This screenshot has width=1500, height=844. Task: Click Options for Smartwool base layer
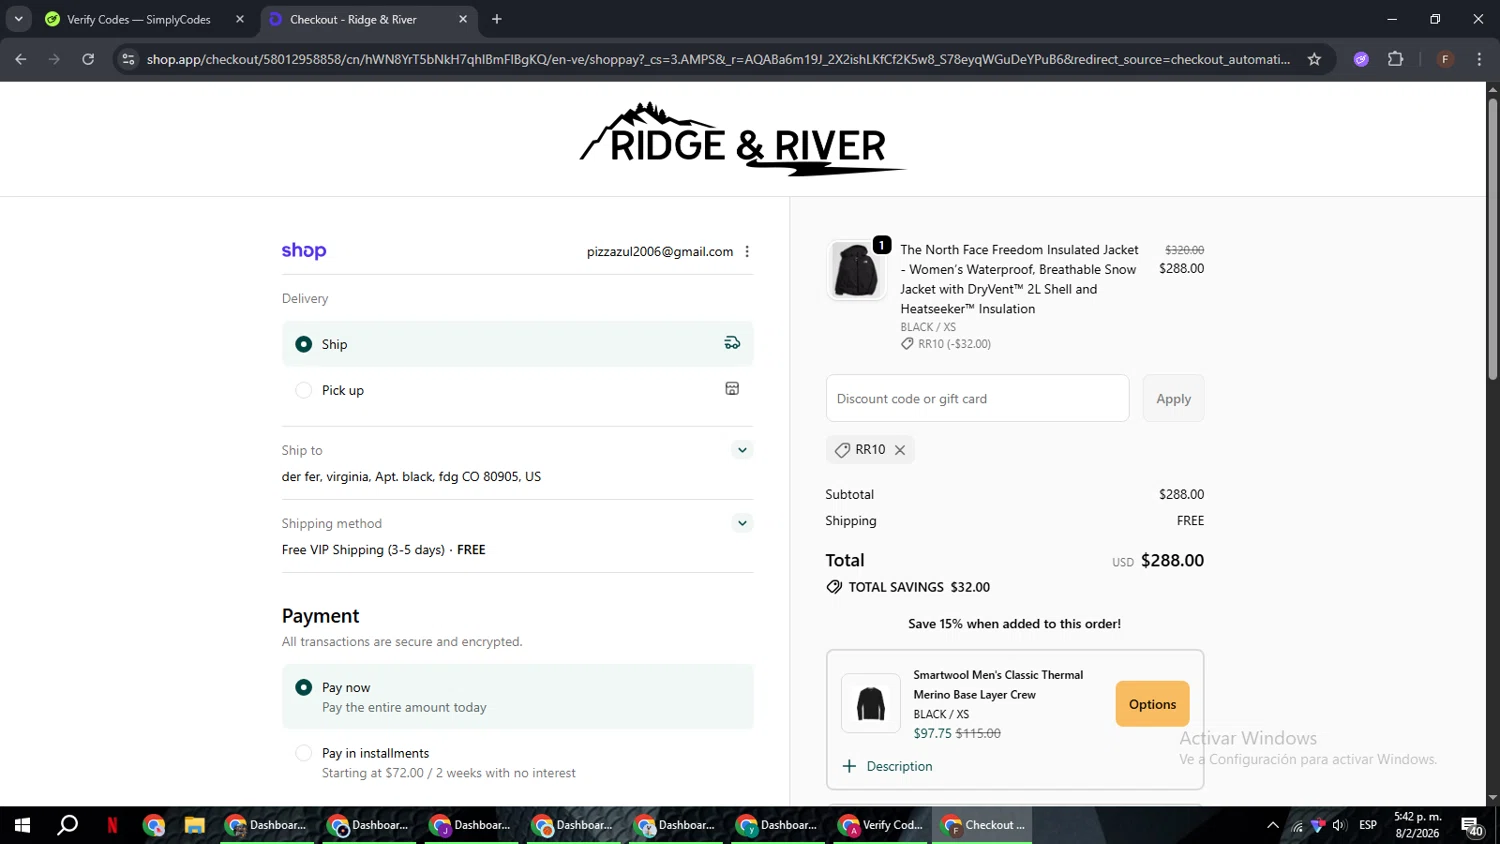pos(1152,704)
